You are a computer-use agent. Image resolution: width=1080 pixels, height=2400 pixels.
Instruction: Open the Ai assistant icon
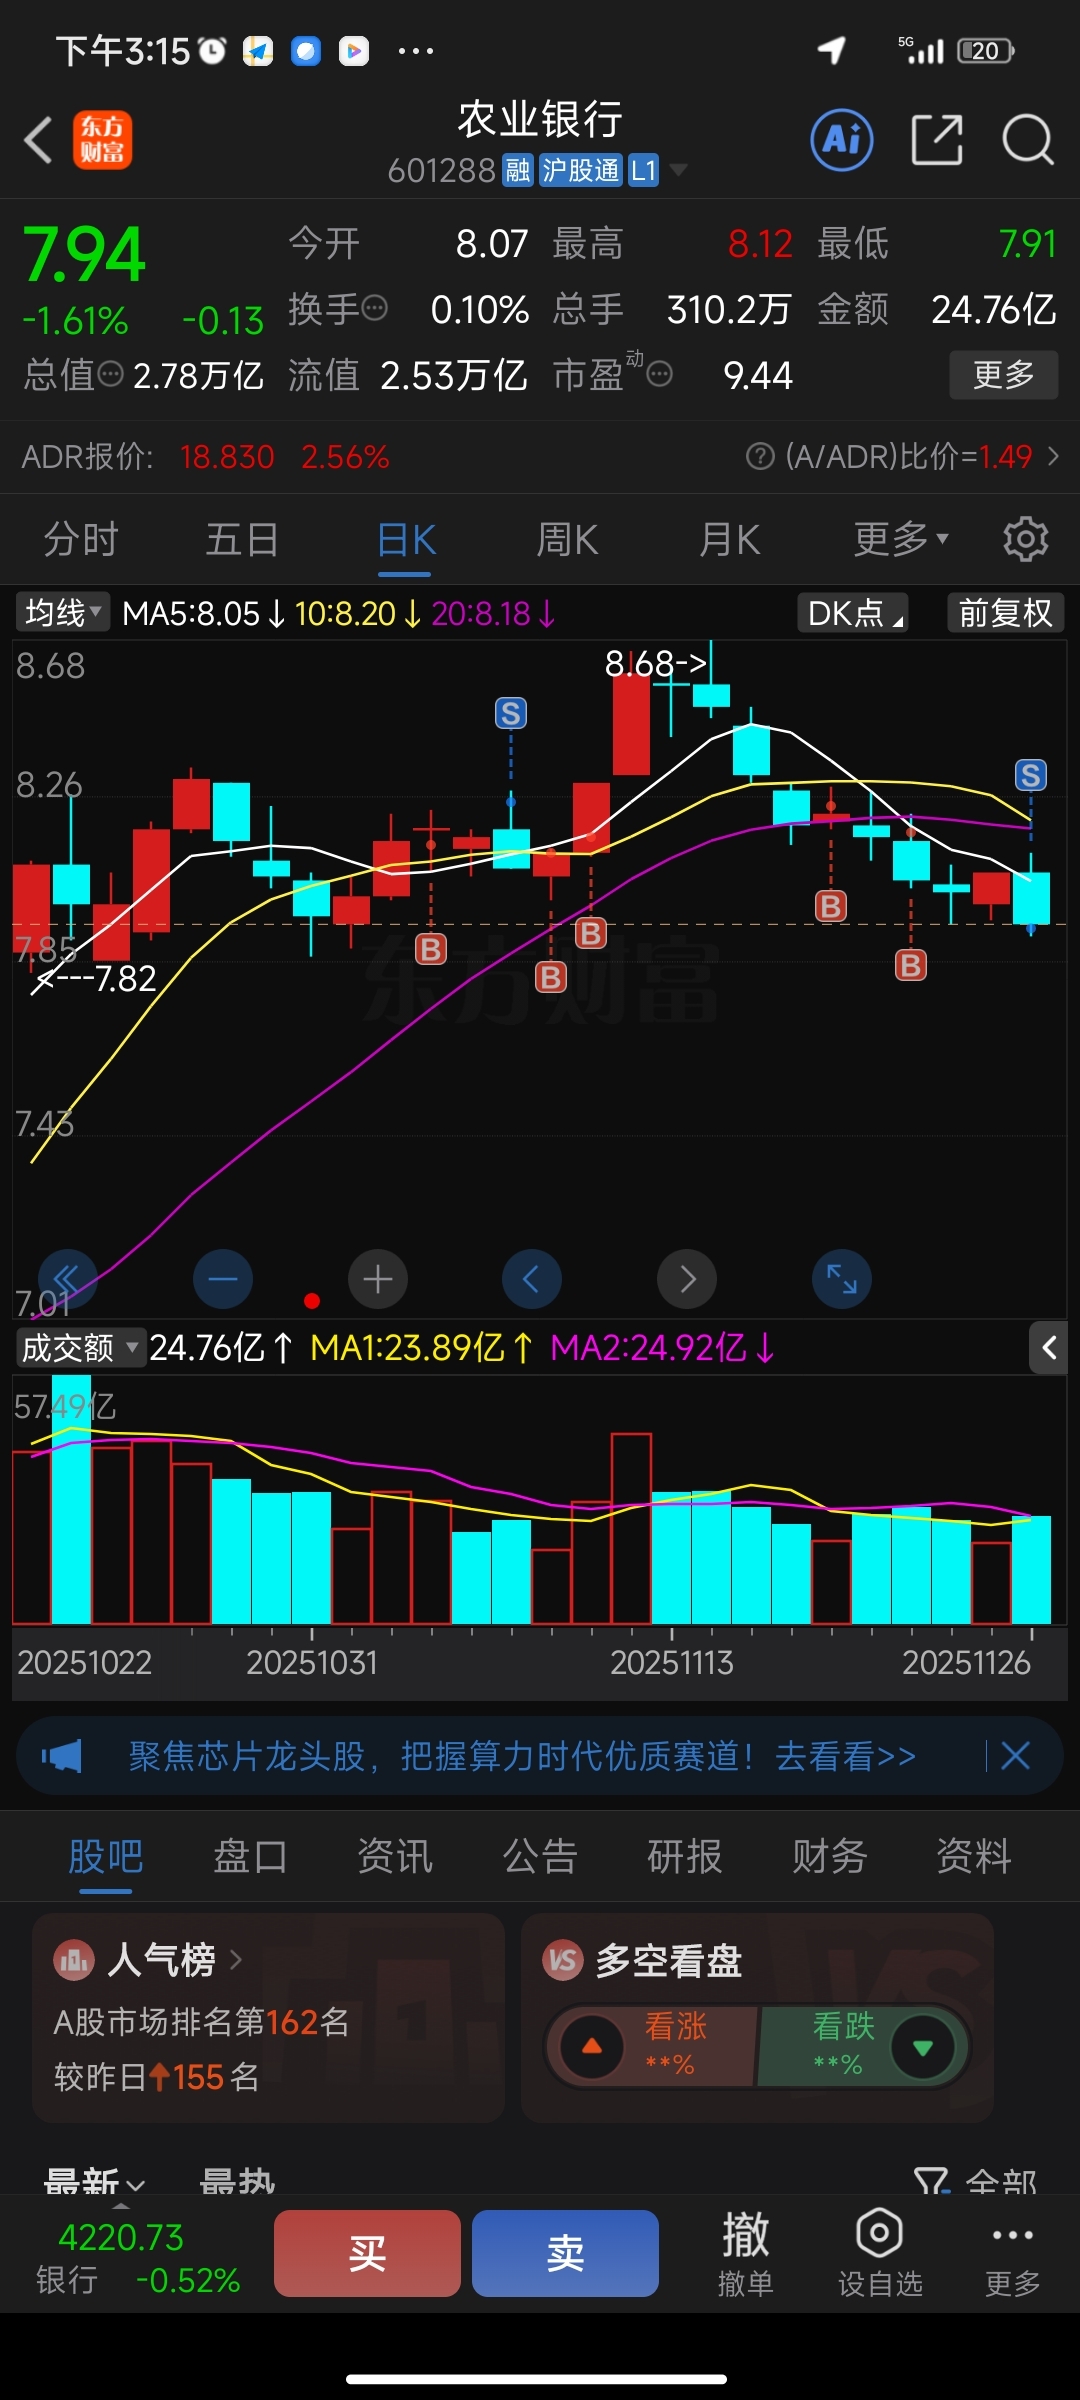tap(841, 140)
